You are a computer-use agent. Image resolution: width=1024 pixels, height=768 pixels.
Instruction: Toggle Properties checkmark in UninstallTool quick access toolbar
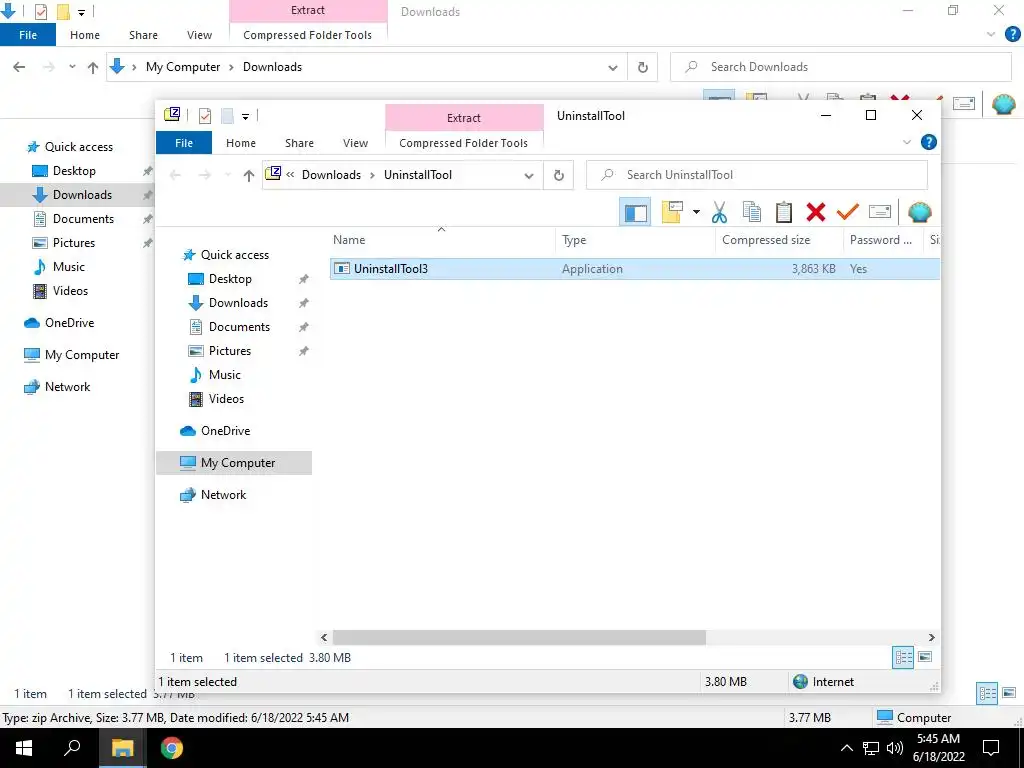pyautogui.click(x=204, y=116)
